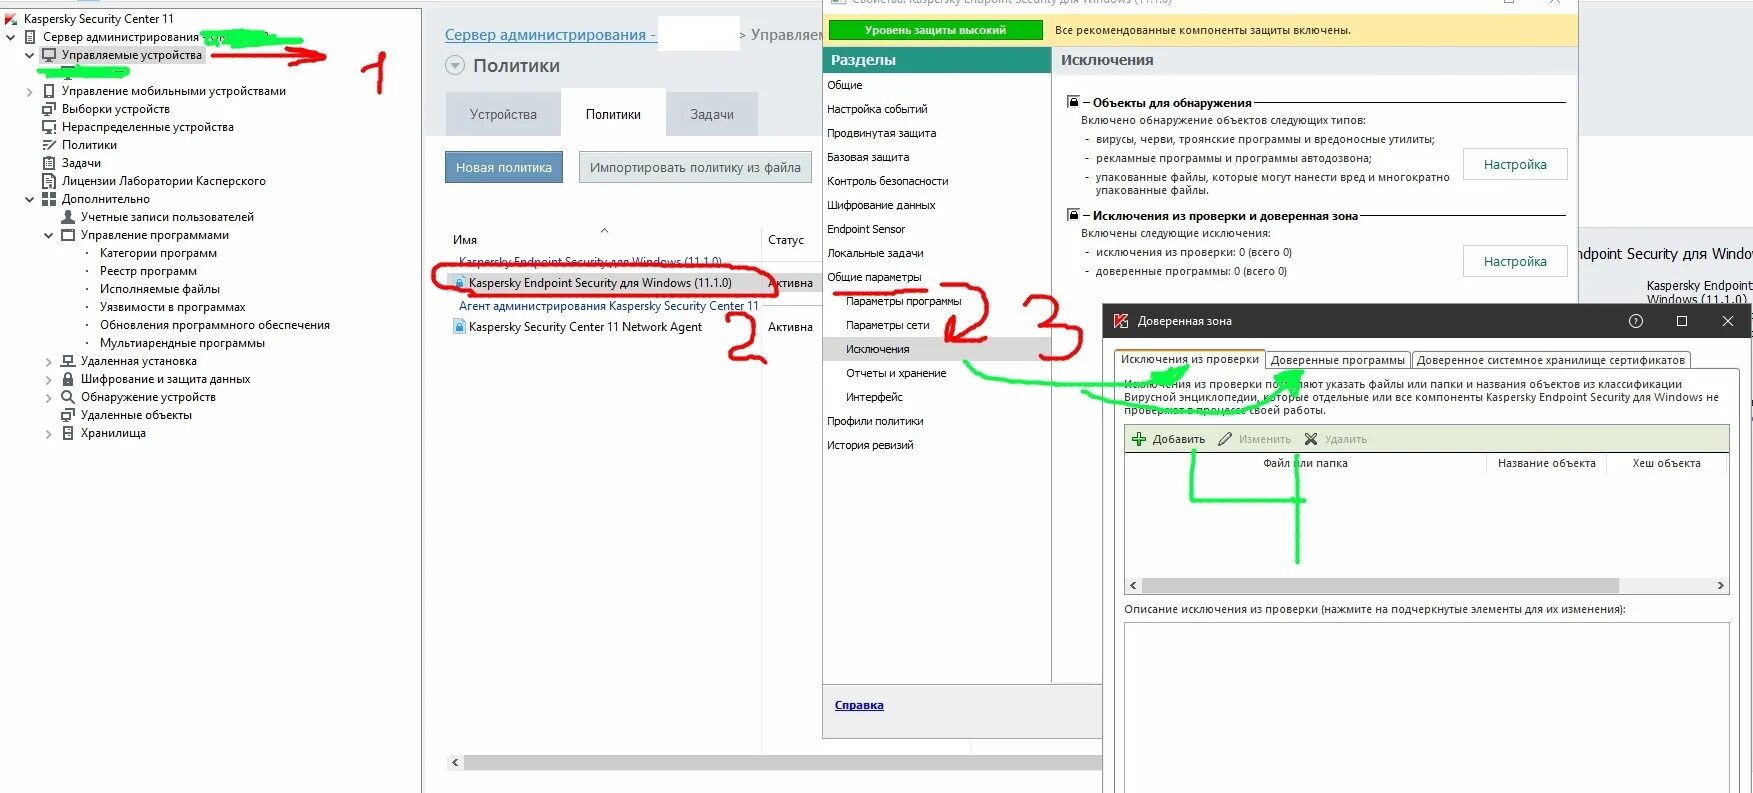The width and height of the screenshot is (1753, 793).
Task: Toggle the lock beside Объекты для обнаружения
Action: [1073, 102]
